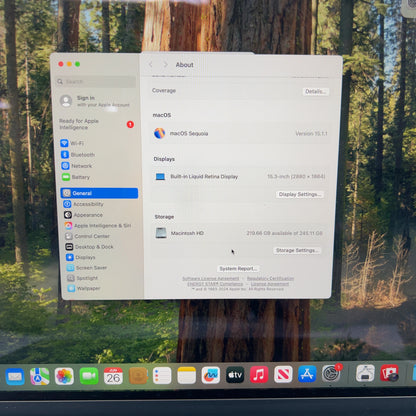416x416 pixels.
Task: Click the macOS Sequoia logo icon
Action: click(x=160, y=133)
